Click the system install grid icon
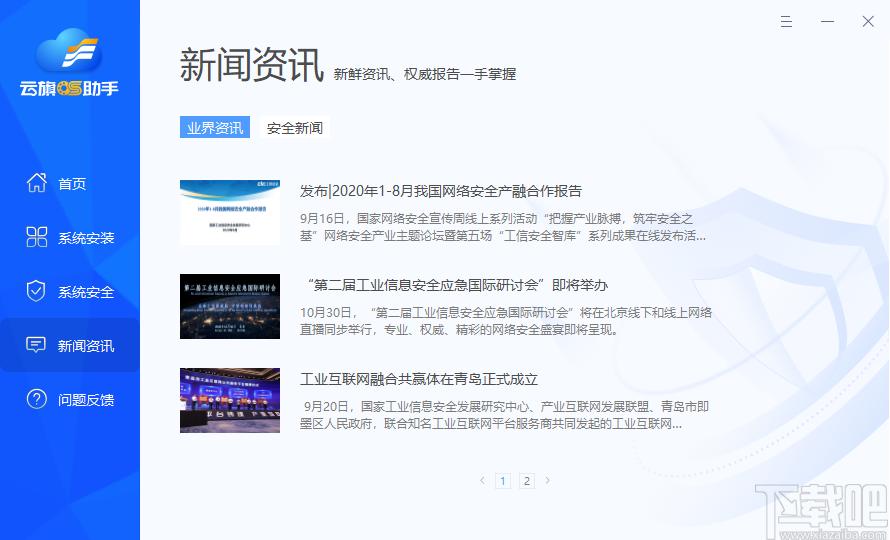The image size is (890, 540). pos(36,237)
